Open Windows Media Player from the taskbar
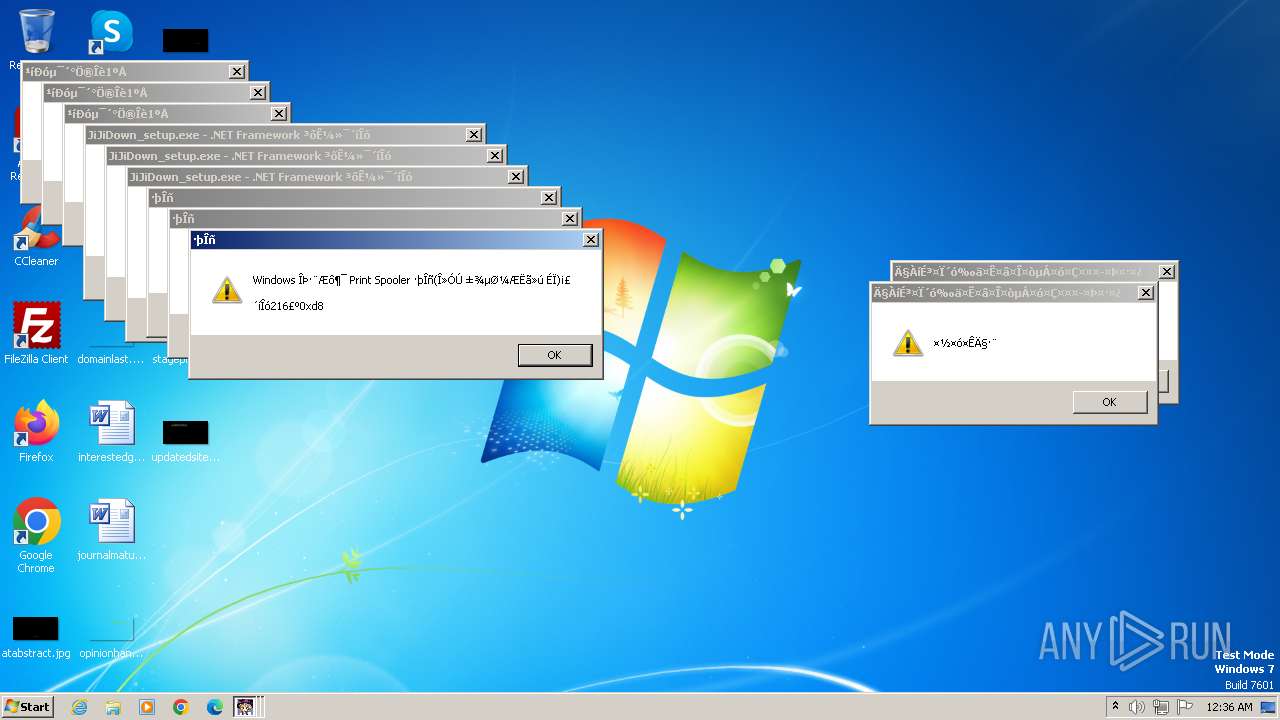 point(147,707)
